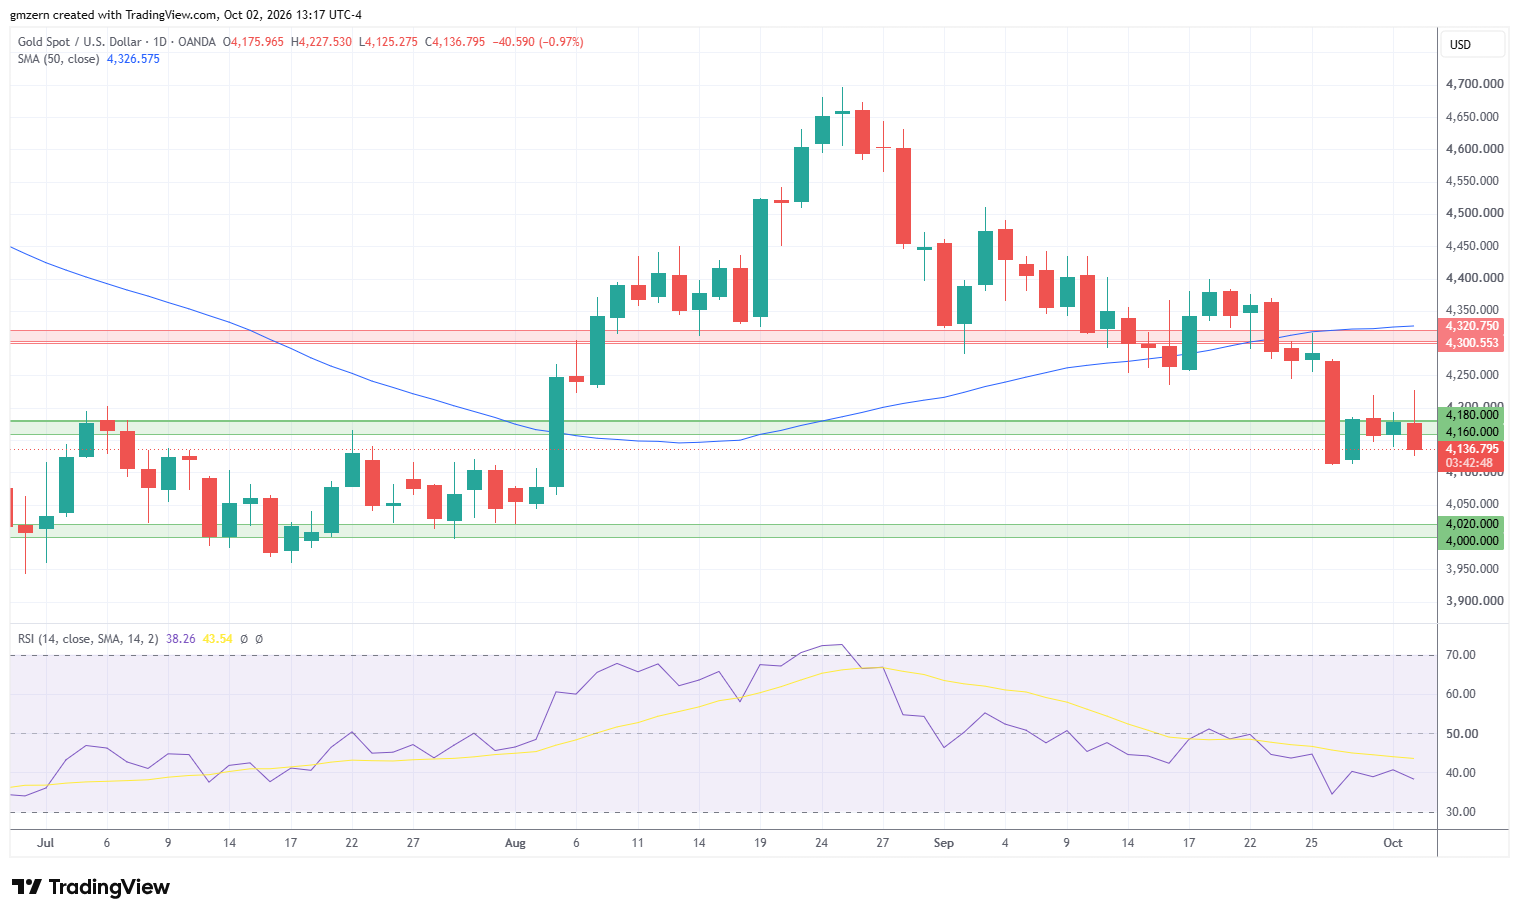The width and height of the screenshot is (1519, 917).
Task: Click the green 4,000.000 price tag
Action: [x=1470, y=541]
